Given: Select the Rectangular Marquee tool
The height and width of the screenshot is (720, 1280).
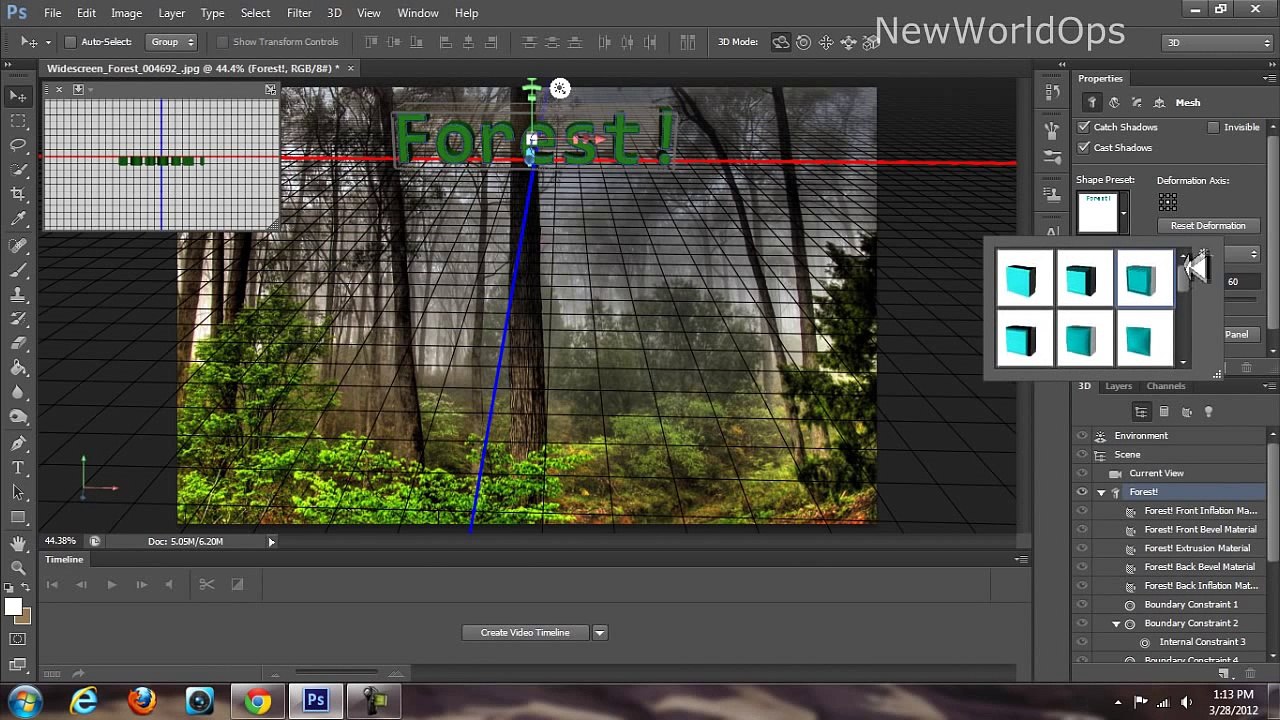Looking at the screenshot, I should click(18, 121).
